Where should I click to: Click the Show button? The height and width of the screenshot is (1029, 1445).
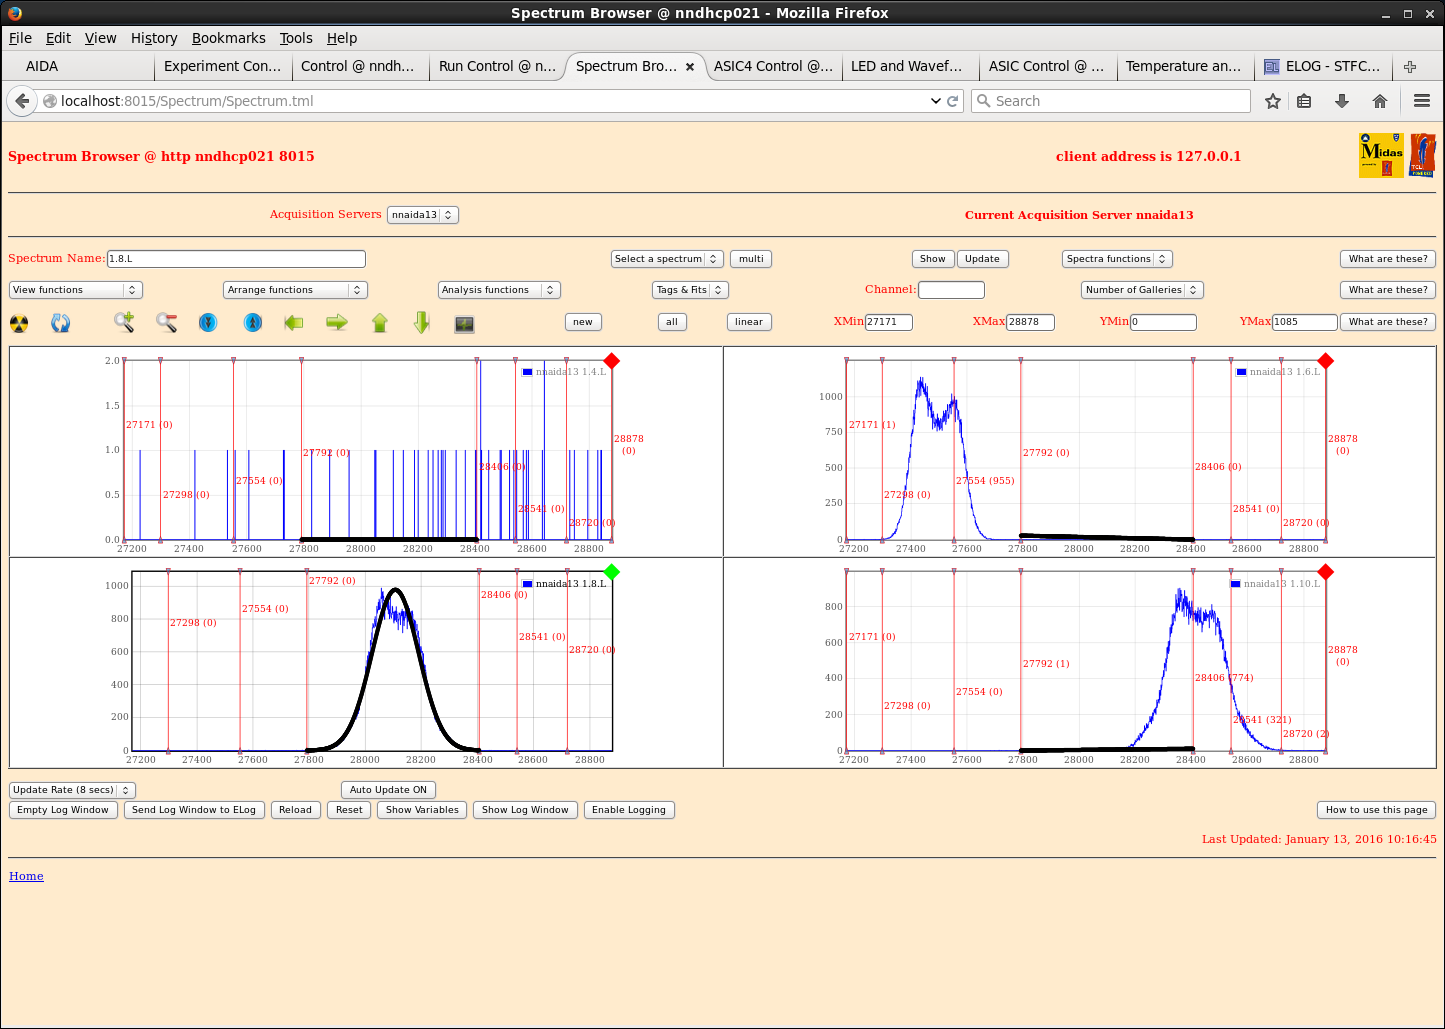click(x=933, y=259)
